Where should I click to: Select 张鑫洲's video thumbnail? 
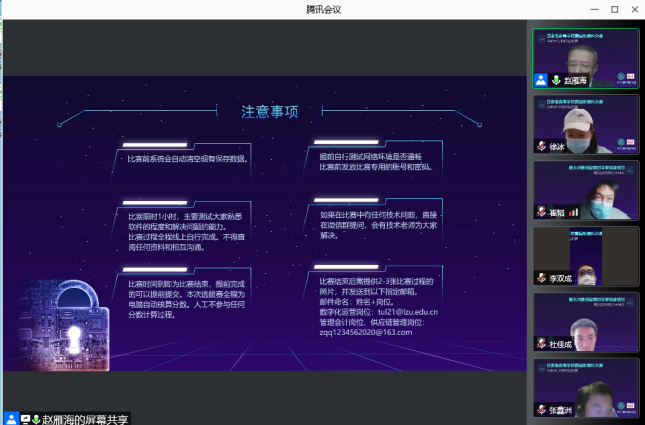click(586, 387)
